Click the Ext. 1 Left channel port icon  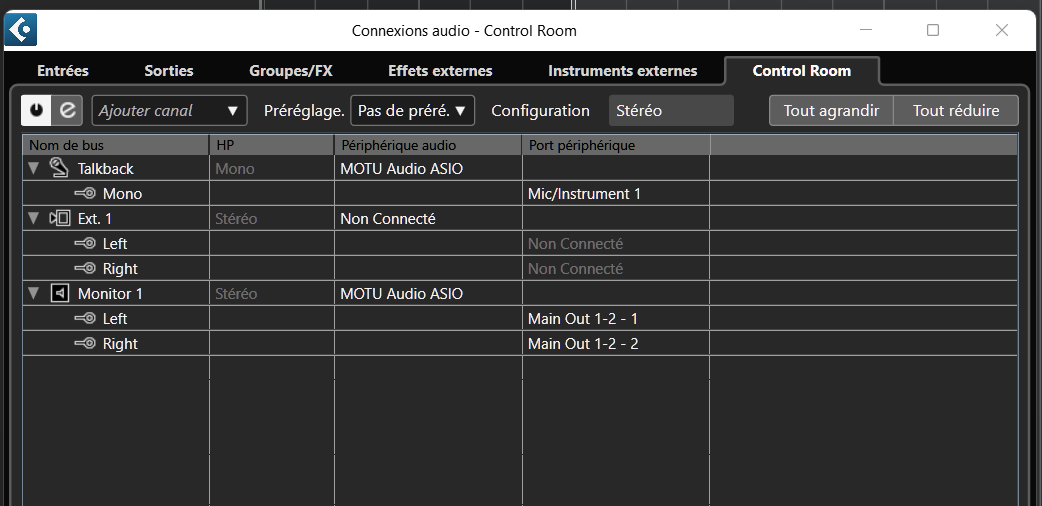click(x=85, y=244)
